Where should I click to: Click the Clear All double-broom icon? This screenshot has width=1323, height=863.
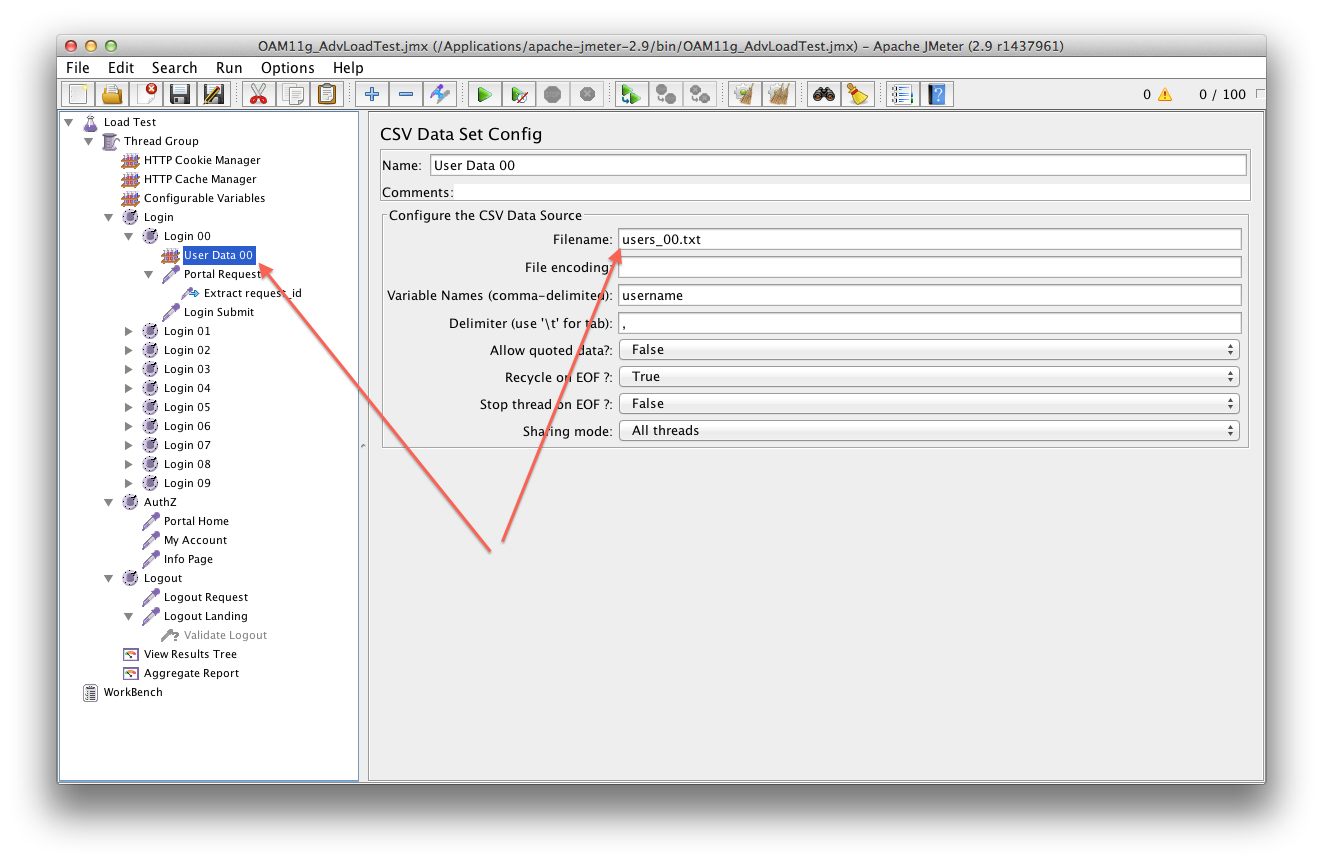click(x=778, y=94)
